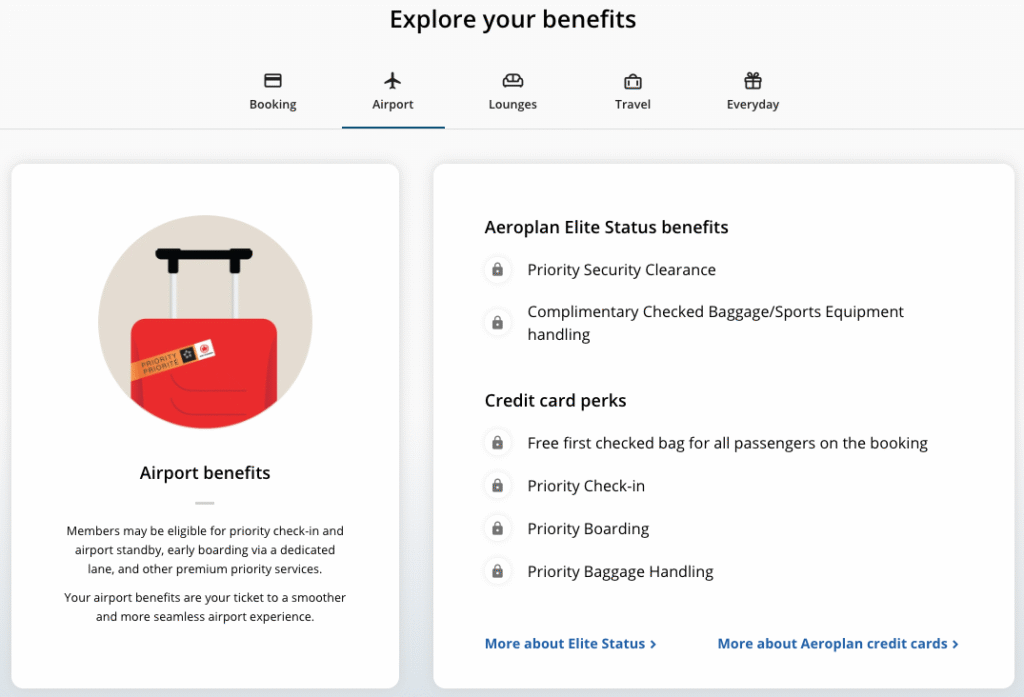Viewport: 1024px width, 697px height.
Task: Click the Airport airplane icon
Action: coord(392,80)
